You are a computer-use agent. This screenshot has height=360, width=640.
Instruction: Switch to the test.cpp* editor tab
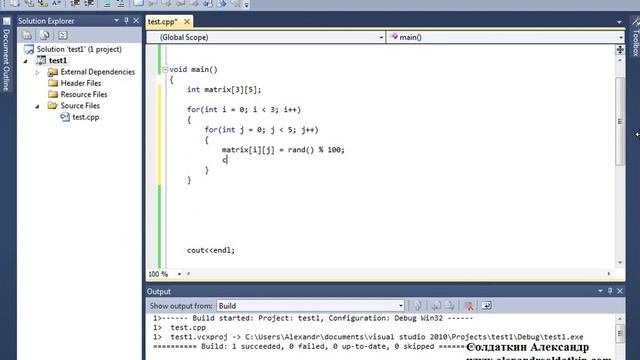point(163,22)
